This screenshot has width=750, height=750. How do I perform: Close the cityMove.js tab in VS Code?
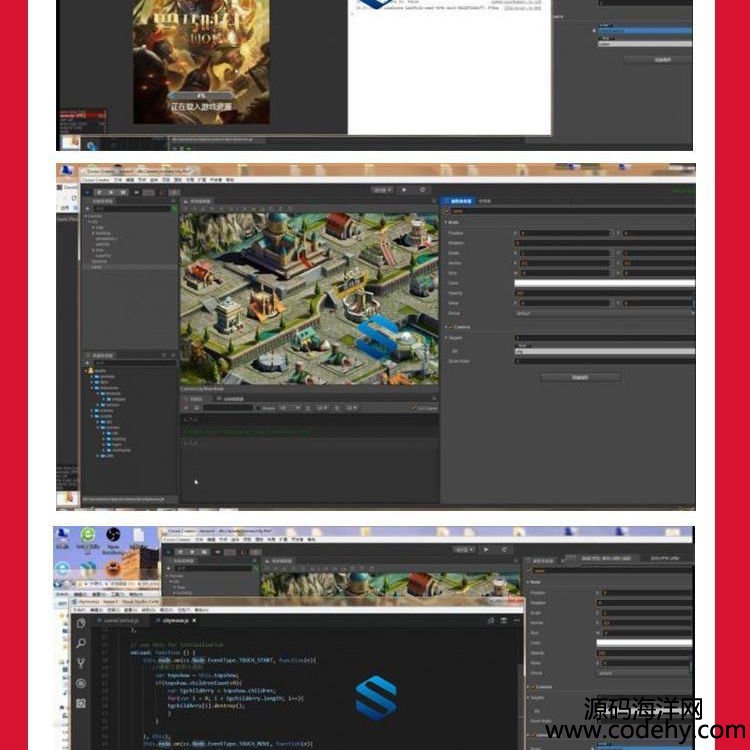194,620
